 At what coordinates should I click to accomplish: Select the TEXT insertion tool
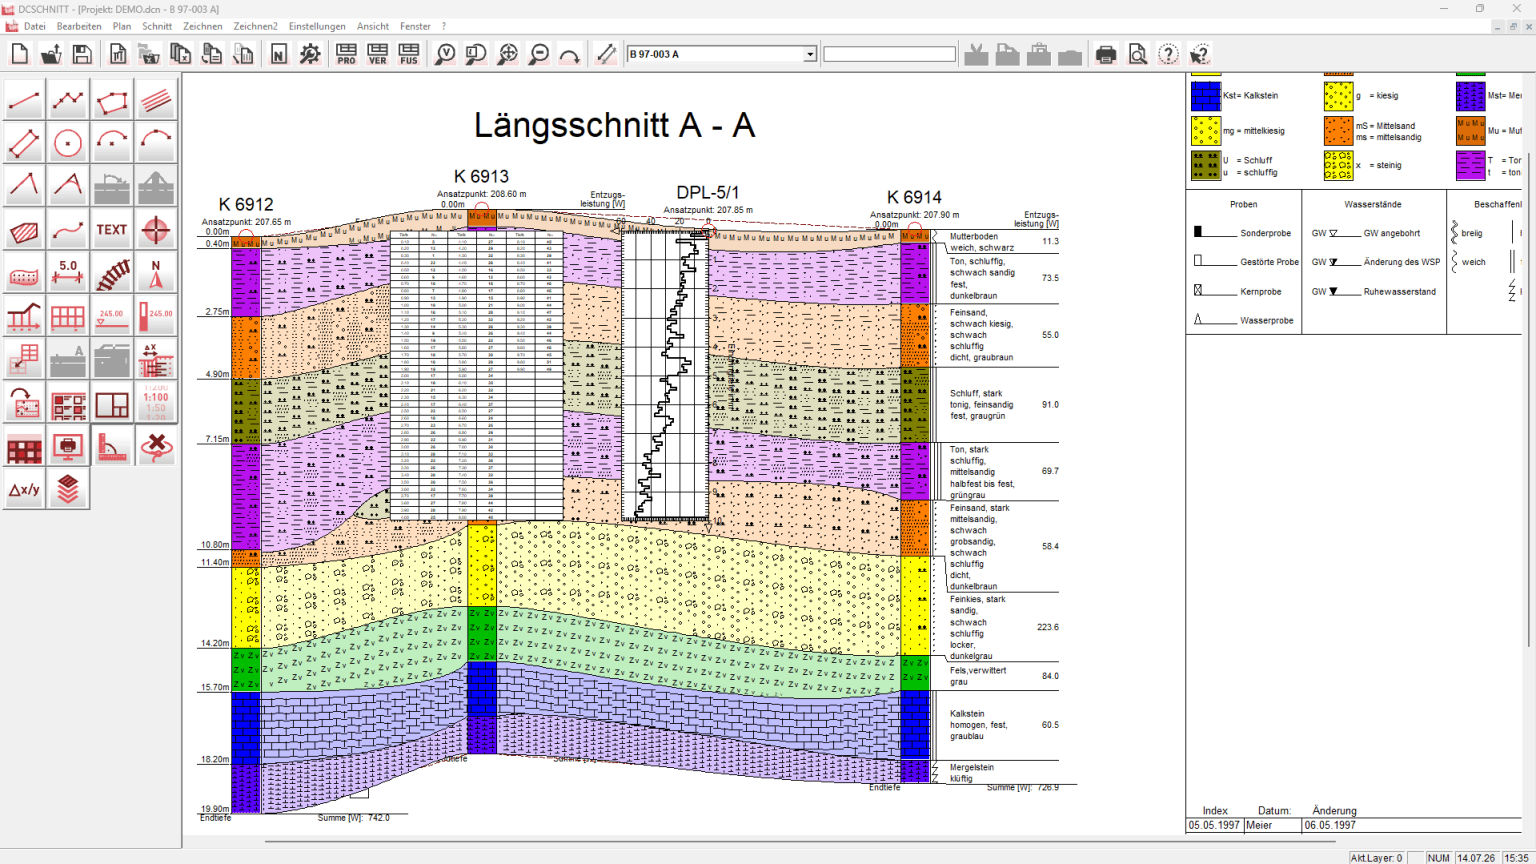tap(112, 230)
